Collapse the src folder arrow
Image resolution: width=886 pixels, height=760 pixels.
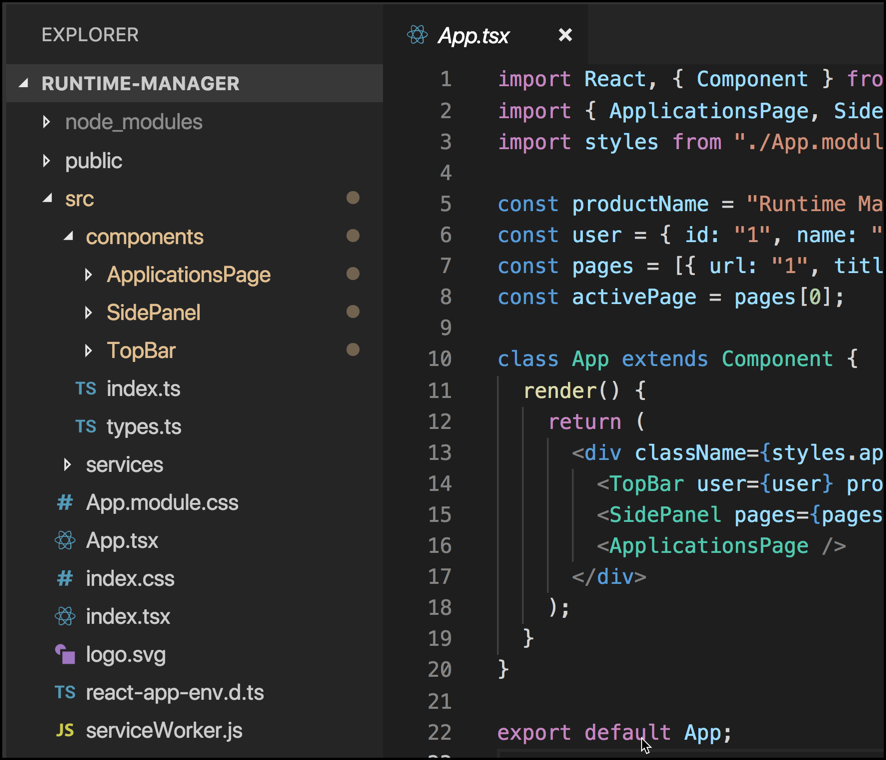tap(48, 198)
